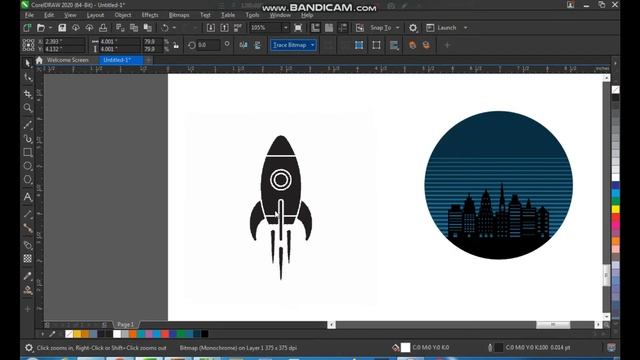Select the Drop Shadow tool

pyautogui.click(x=28, y=245)
